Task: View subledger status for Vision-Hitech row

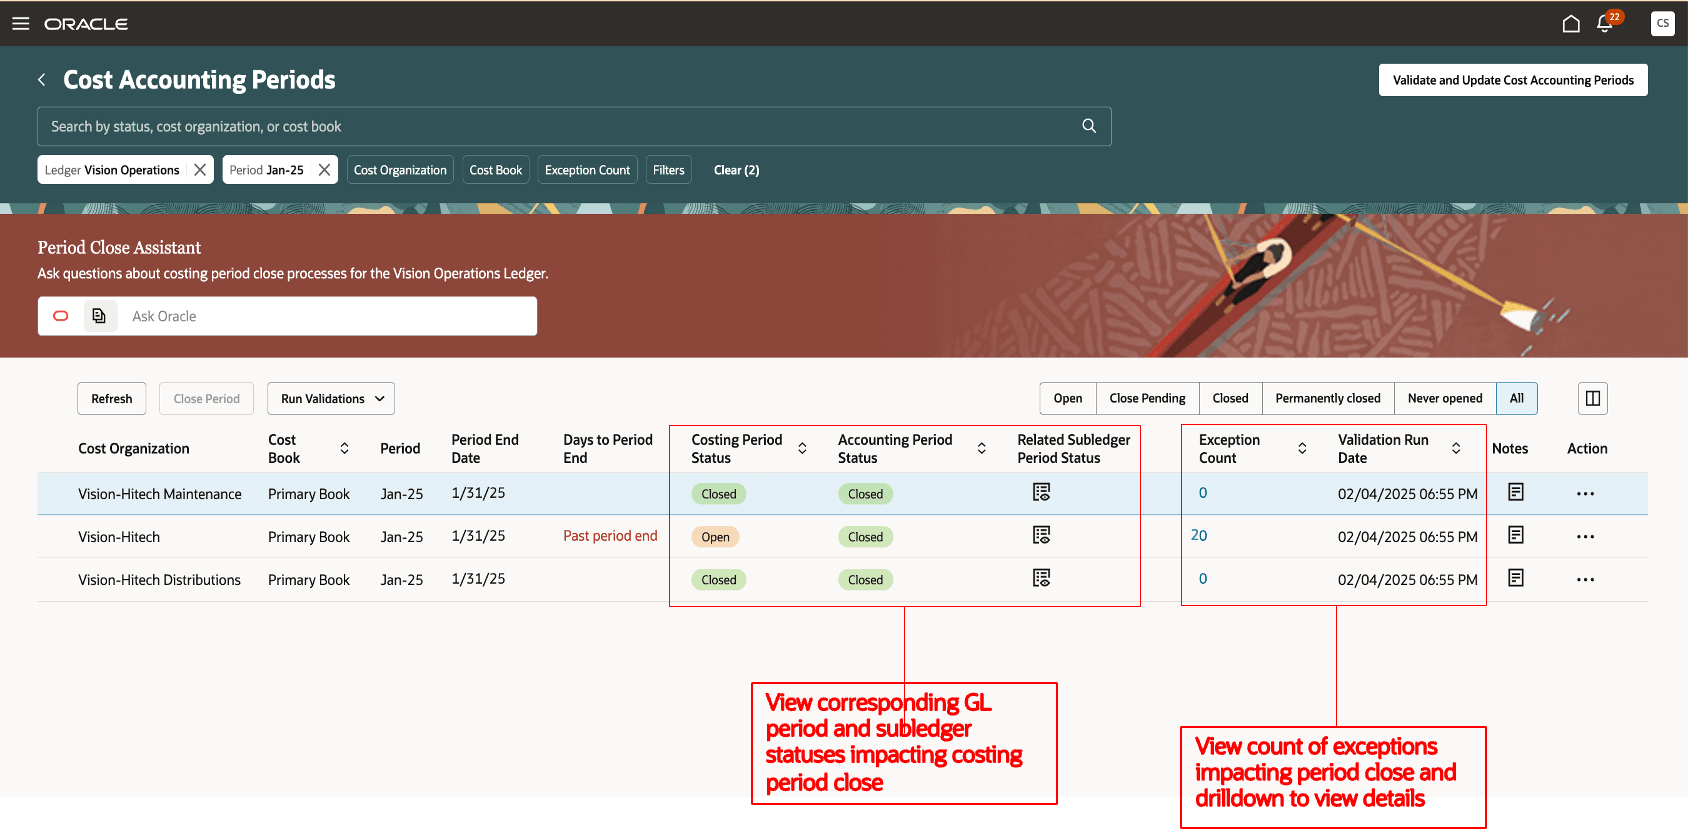Action: click(1041, 535)
